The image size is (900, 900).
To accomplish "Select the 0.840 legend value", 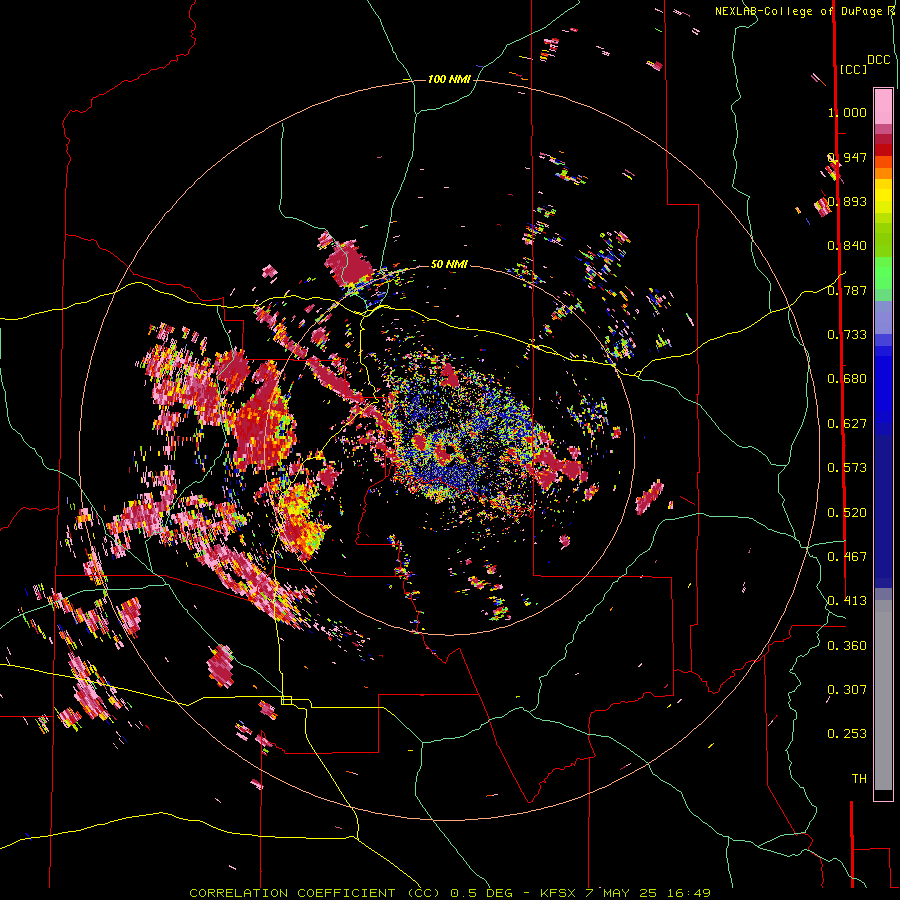I will [847, 246].
